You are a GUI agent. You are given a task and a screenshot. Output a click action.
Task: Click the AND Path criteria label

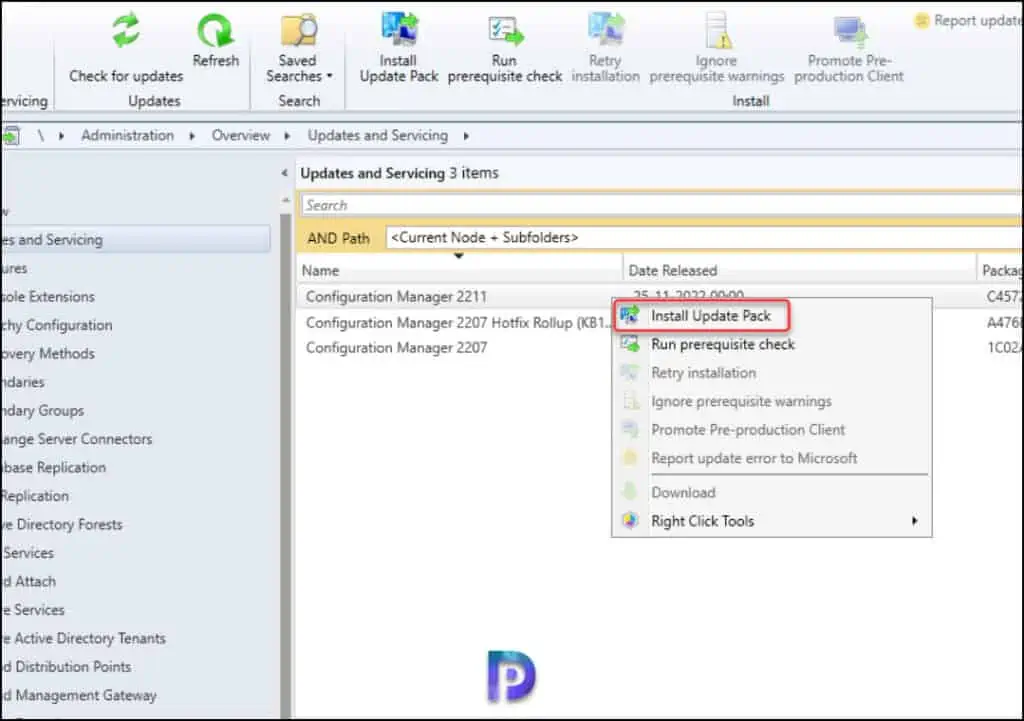coord(338,238)
